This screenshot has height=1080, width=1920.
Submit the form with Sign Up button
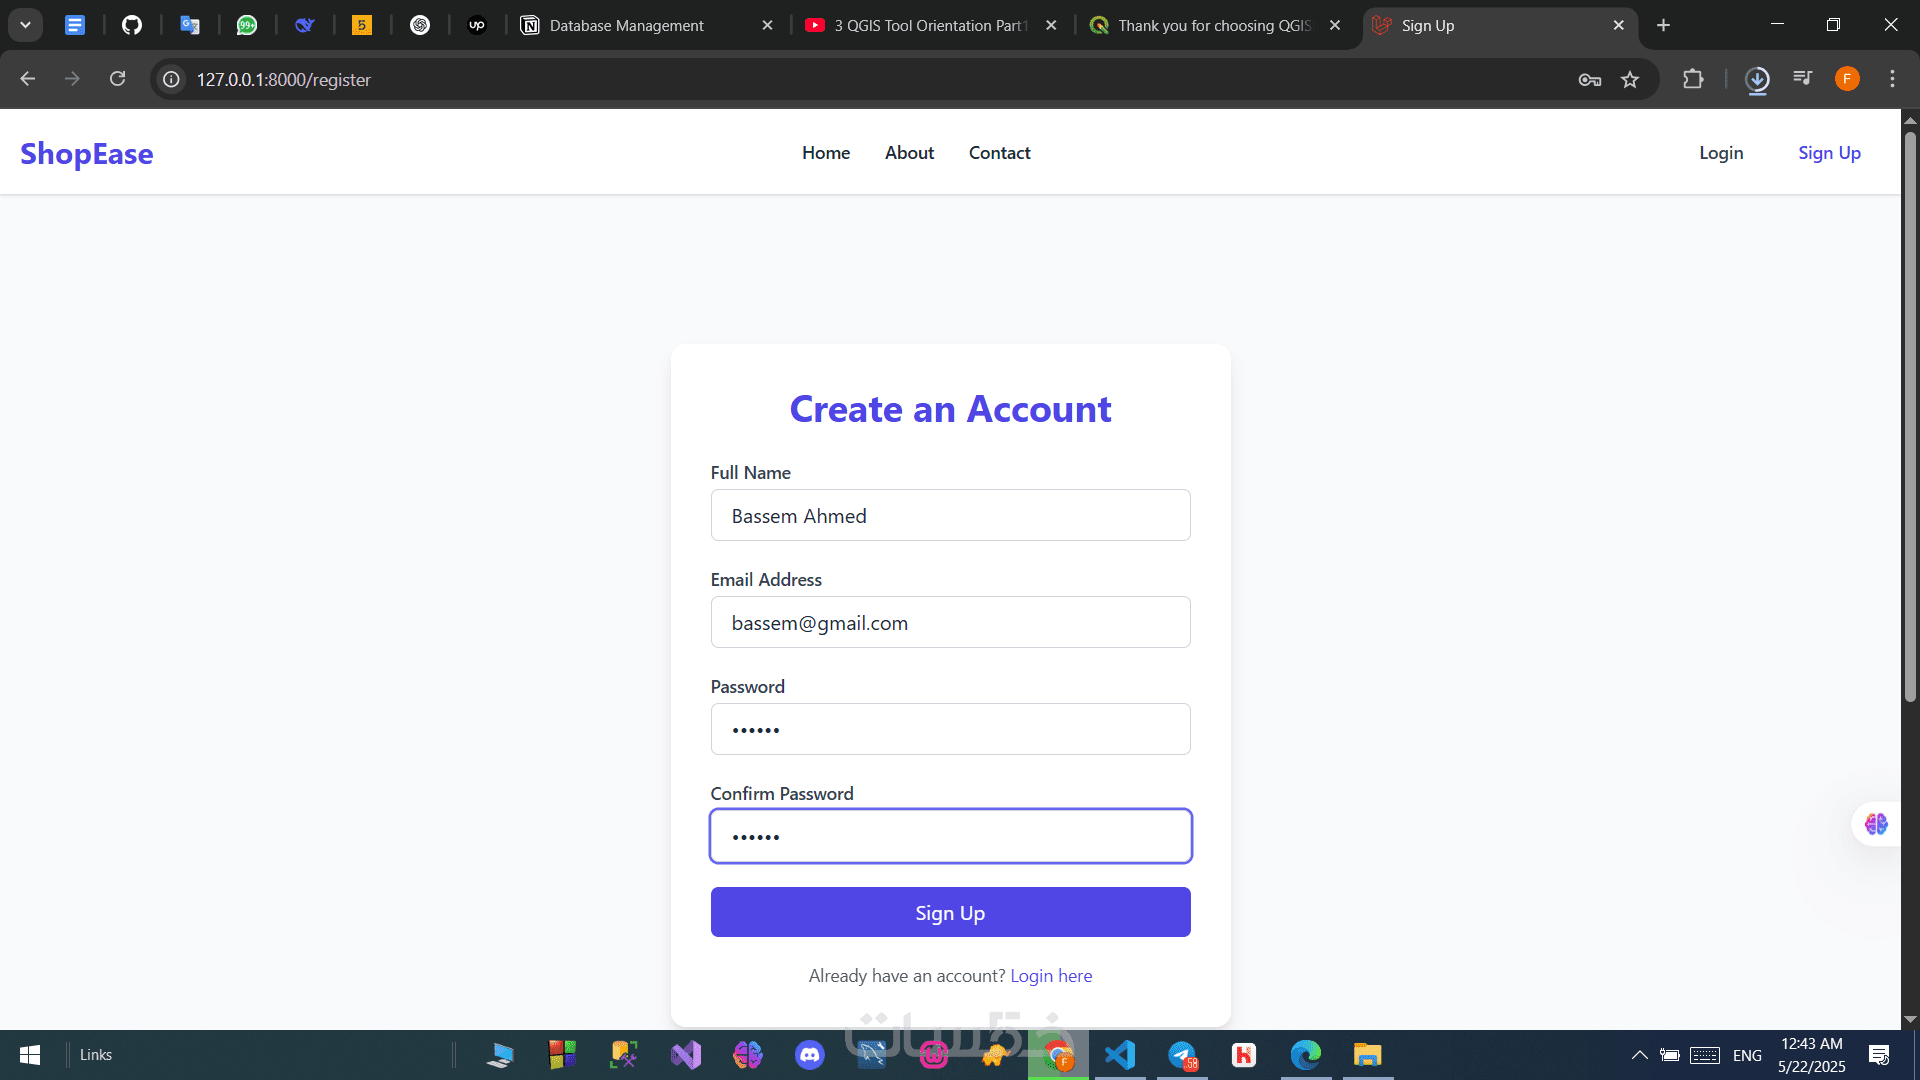pyautogui.click(x=950, y=912)
